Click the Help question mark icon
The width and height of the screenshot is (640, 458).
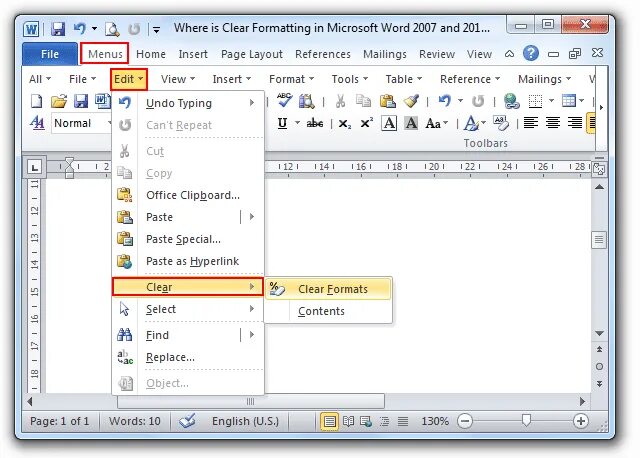coord(531,53)
